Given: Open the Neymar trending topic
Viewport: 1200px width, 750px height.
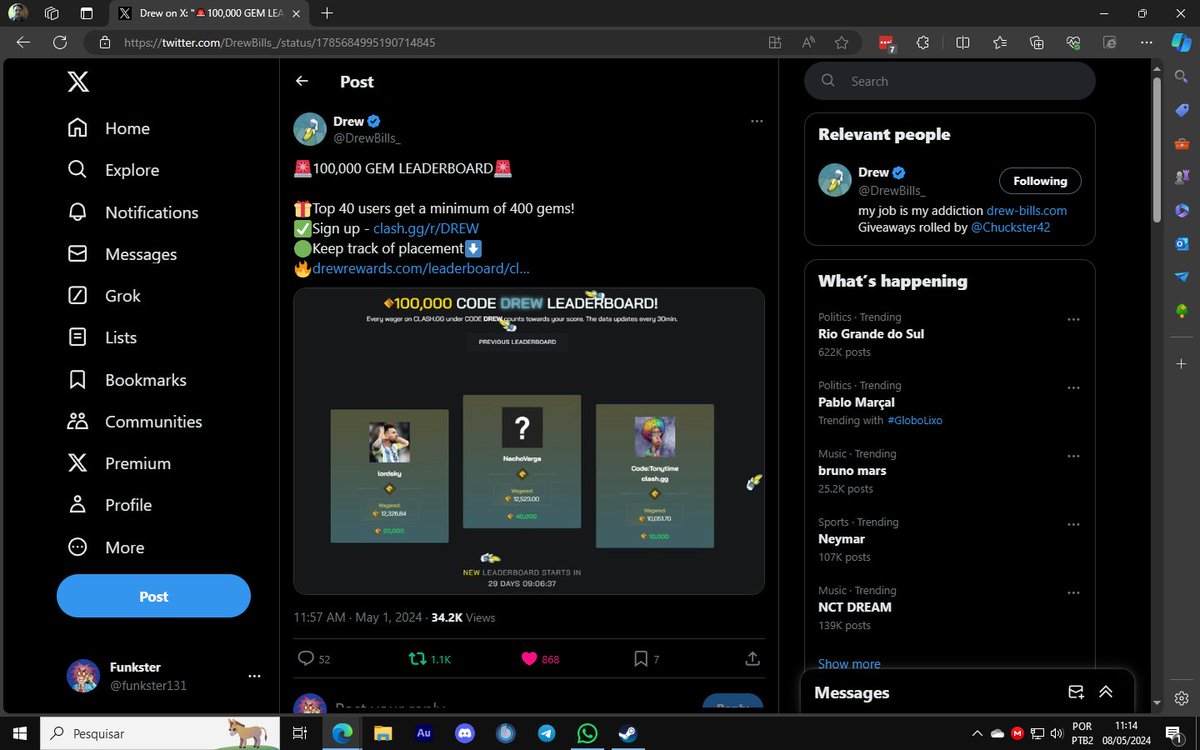Looking at the screenshot, I should click(841, 539).
